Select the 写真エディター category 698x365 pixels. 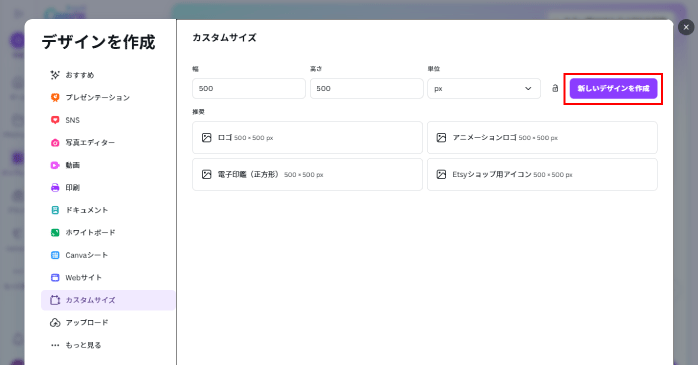pos(108,142)
